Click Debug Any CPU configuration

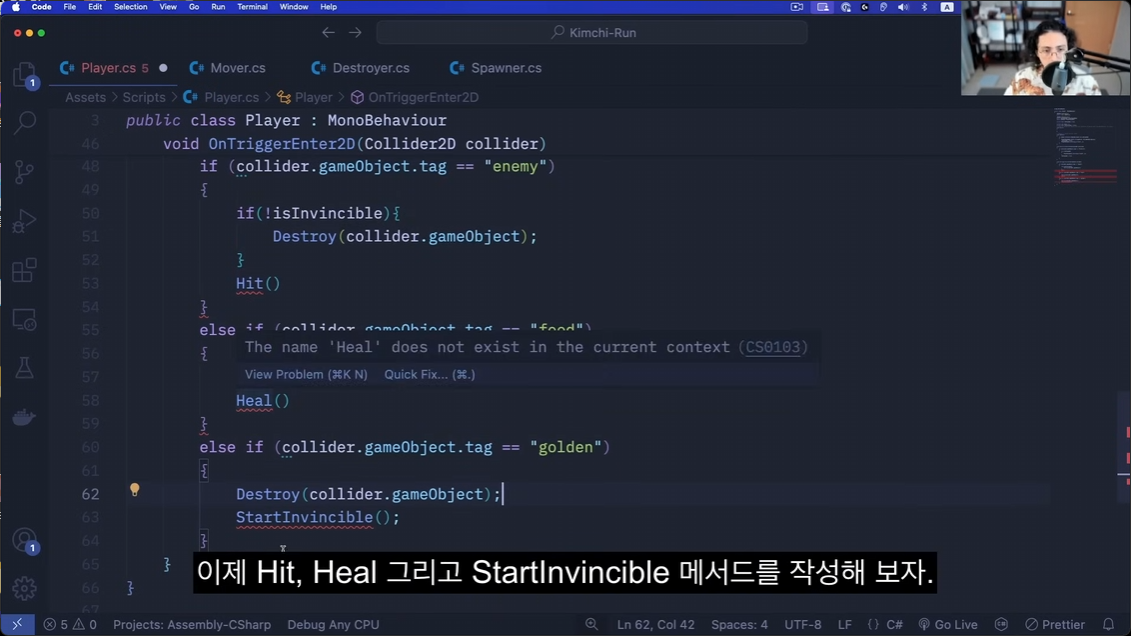coord(333,624)
